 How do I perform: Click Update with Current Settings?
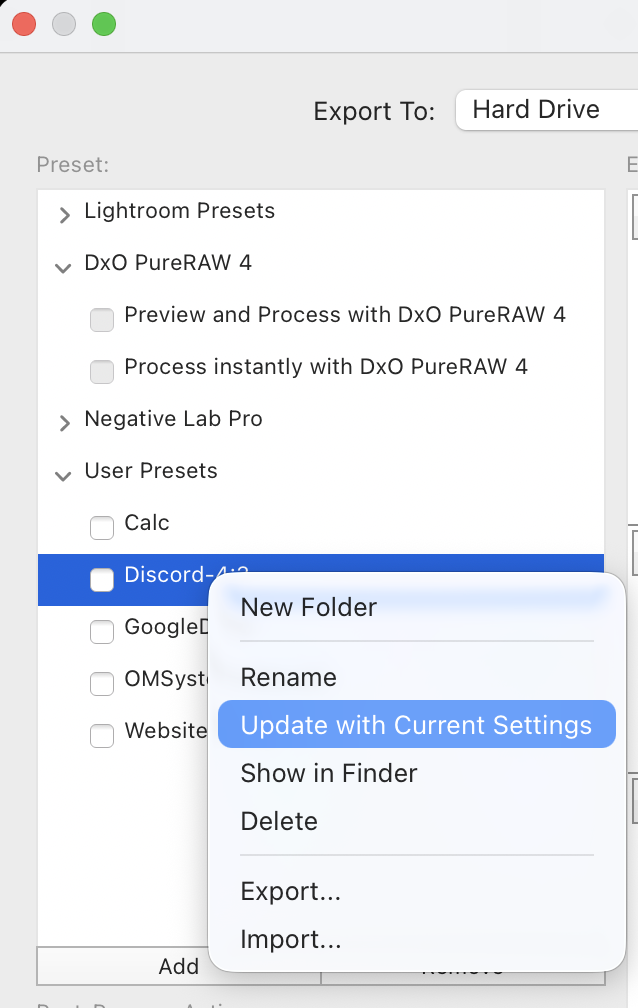[416, 725]
